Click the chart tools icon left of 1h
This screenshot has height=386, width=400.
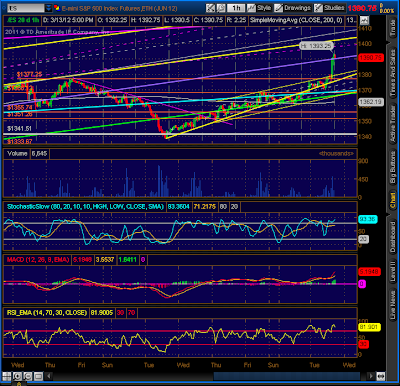pos(210,8)
